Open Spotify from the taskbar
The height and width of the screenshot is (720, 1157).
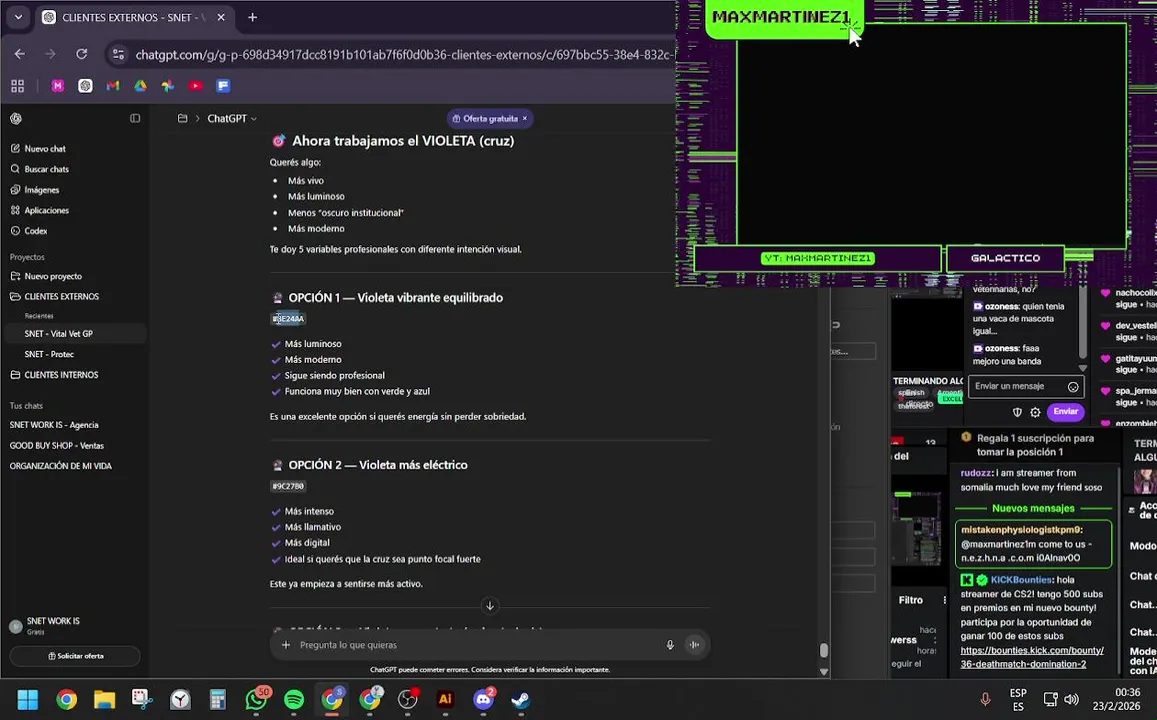click(294, 699)
